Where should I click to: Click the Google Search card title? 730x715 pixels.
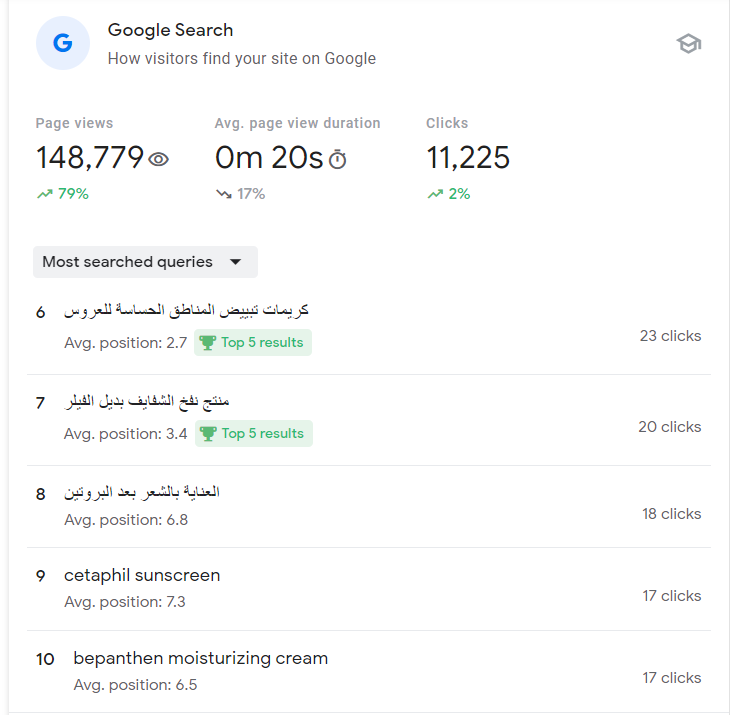click(x=170, y=30)
